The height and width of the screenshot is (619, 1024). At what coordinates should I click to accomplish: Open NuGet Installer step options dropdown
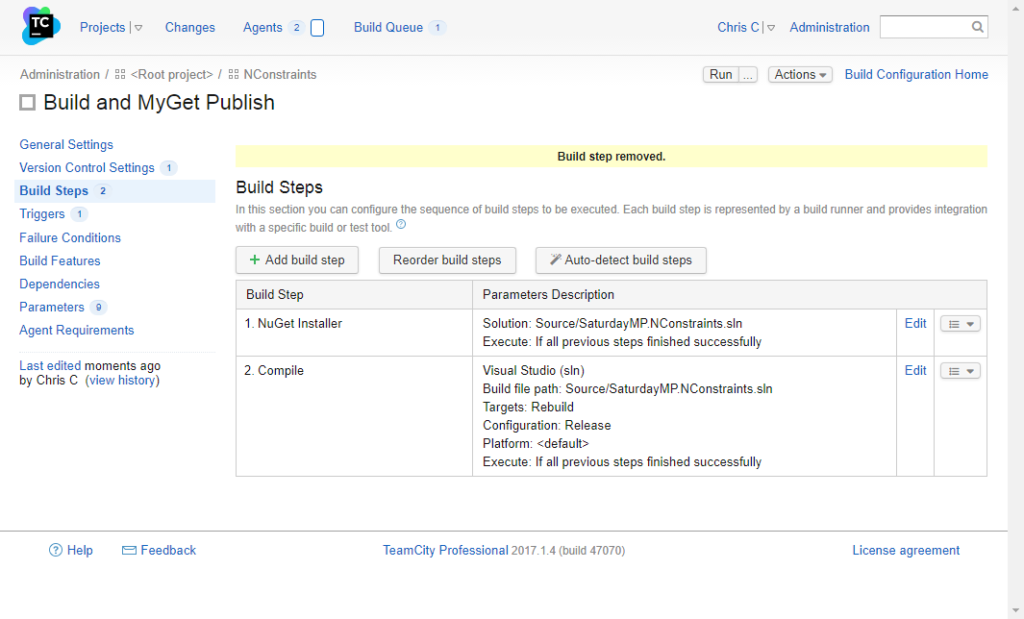960,324
